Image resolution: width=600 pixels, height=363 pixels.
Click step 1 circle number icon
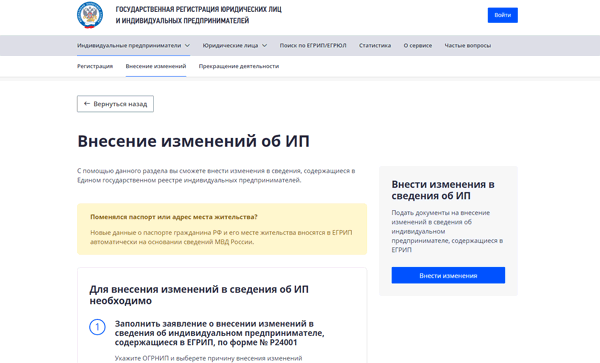click(97, 327)
